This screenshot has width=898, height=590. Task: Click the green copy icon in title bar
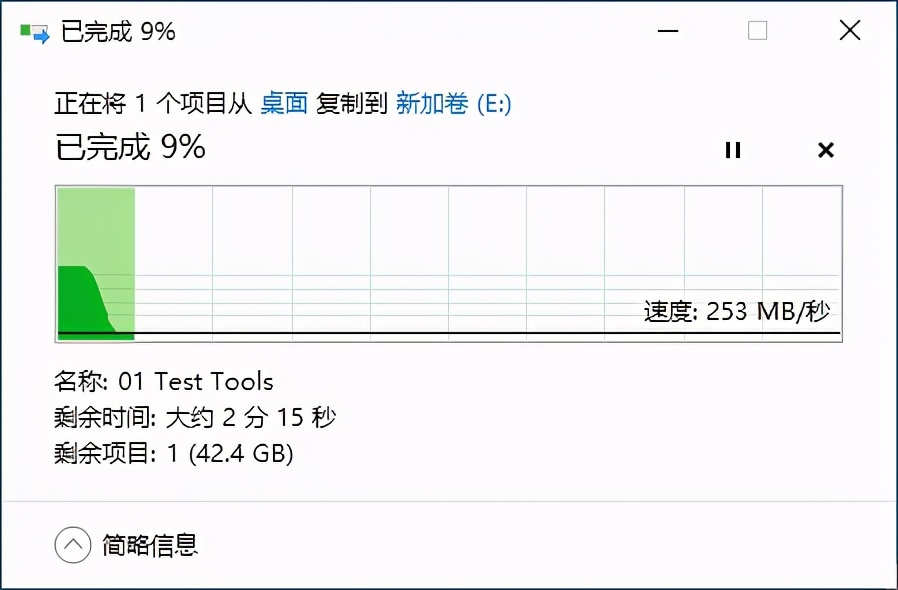(x=27, y=30)
